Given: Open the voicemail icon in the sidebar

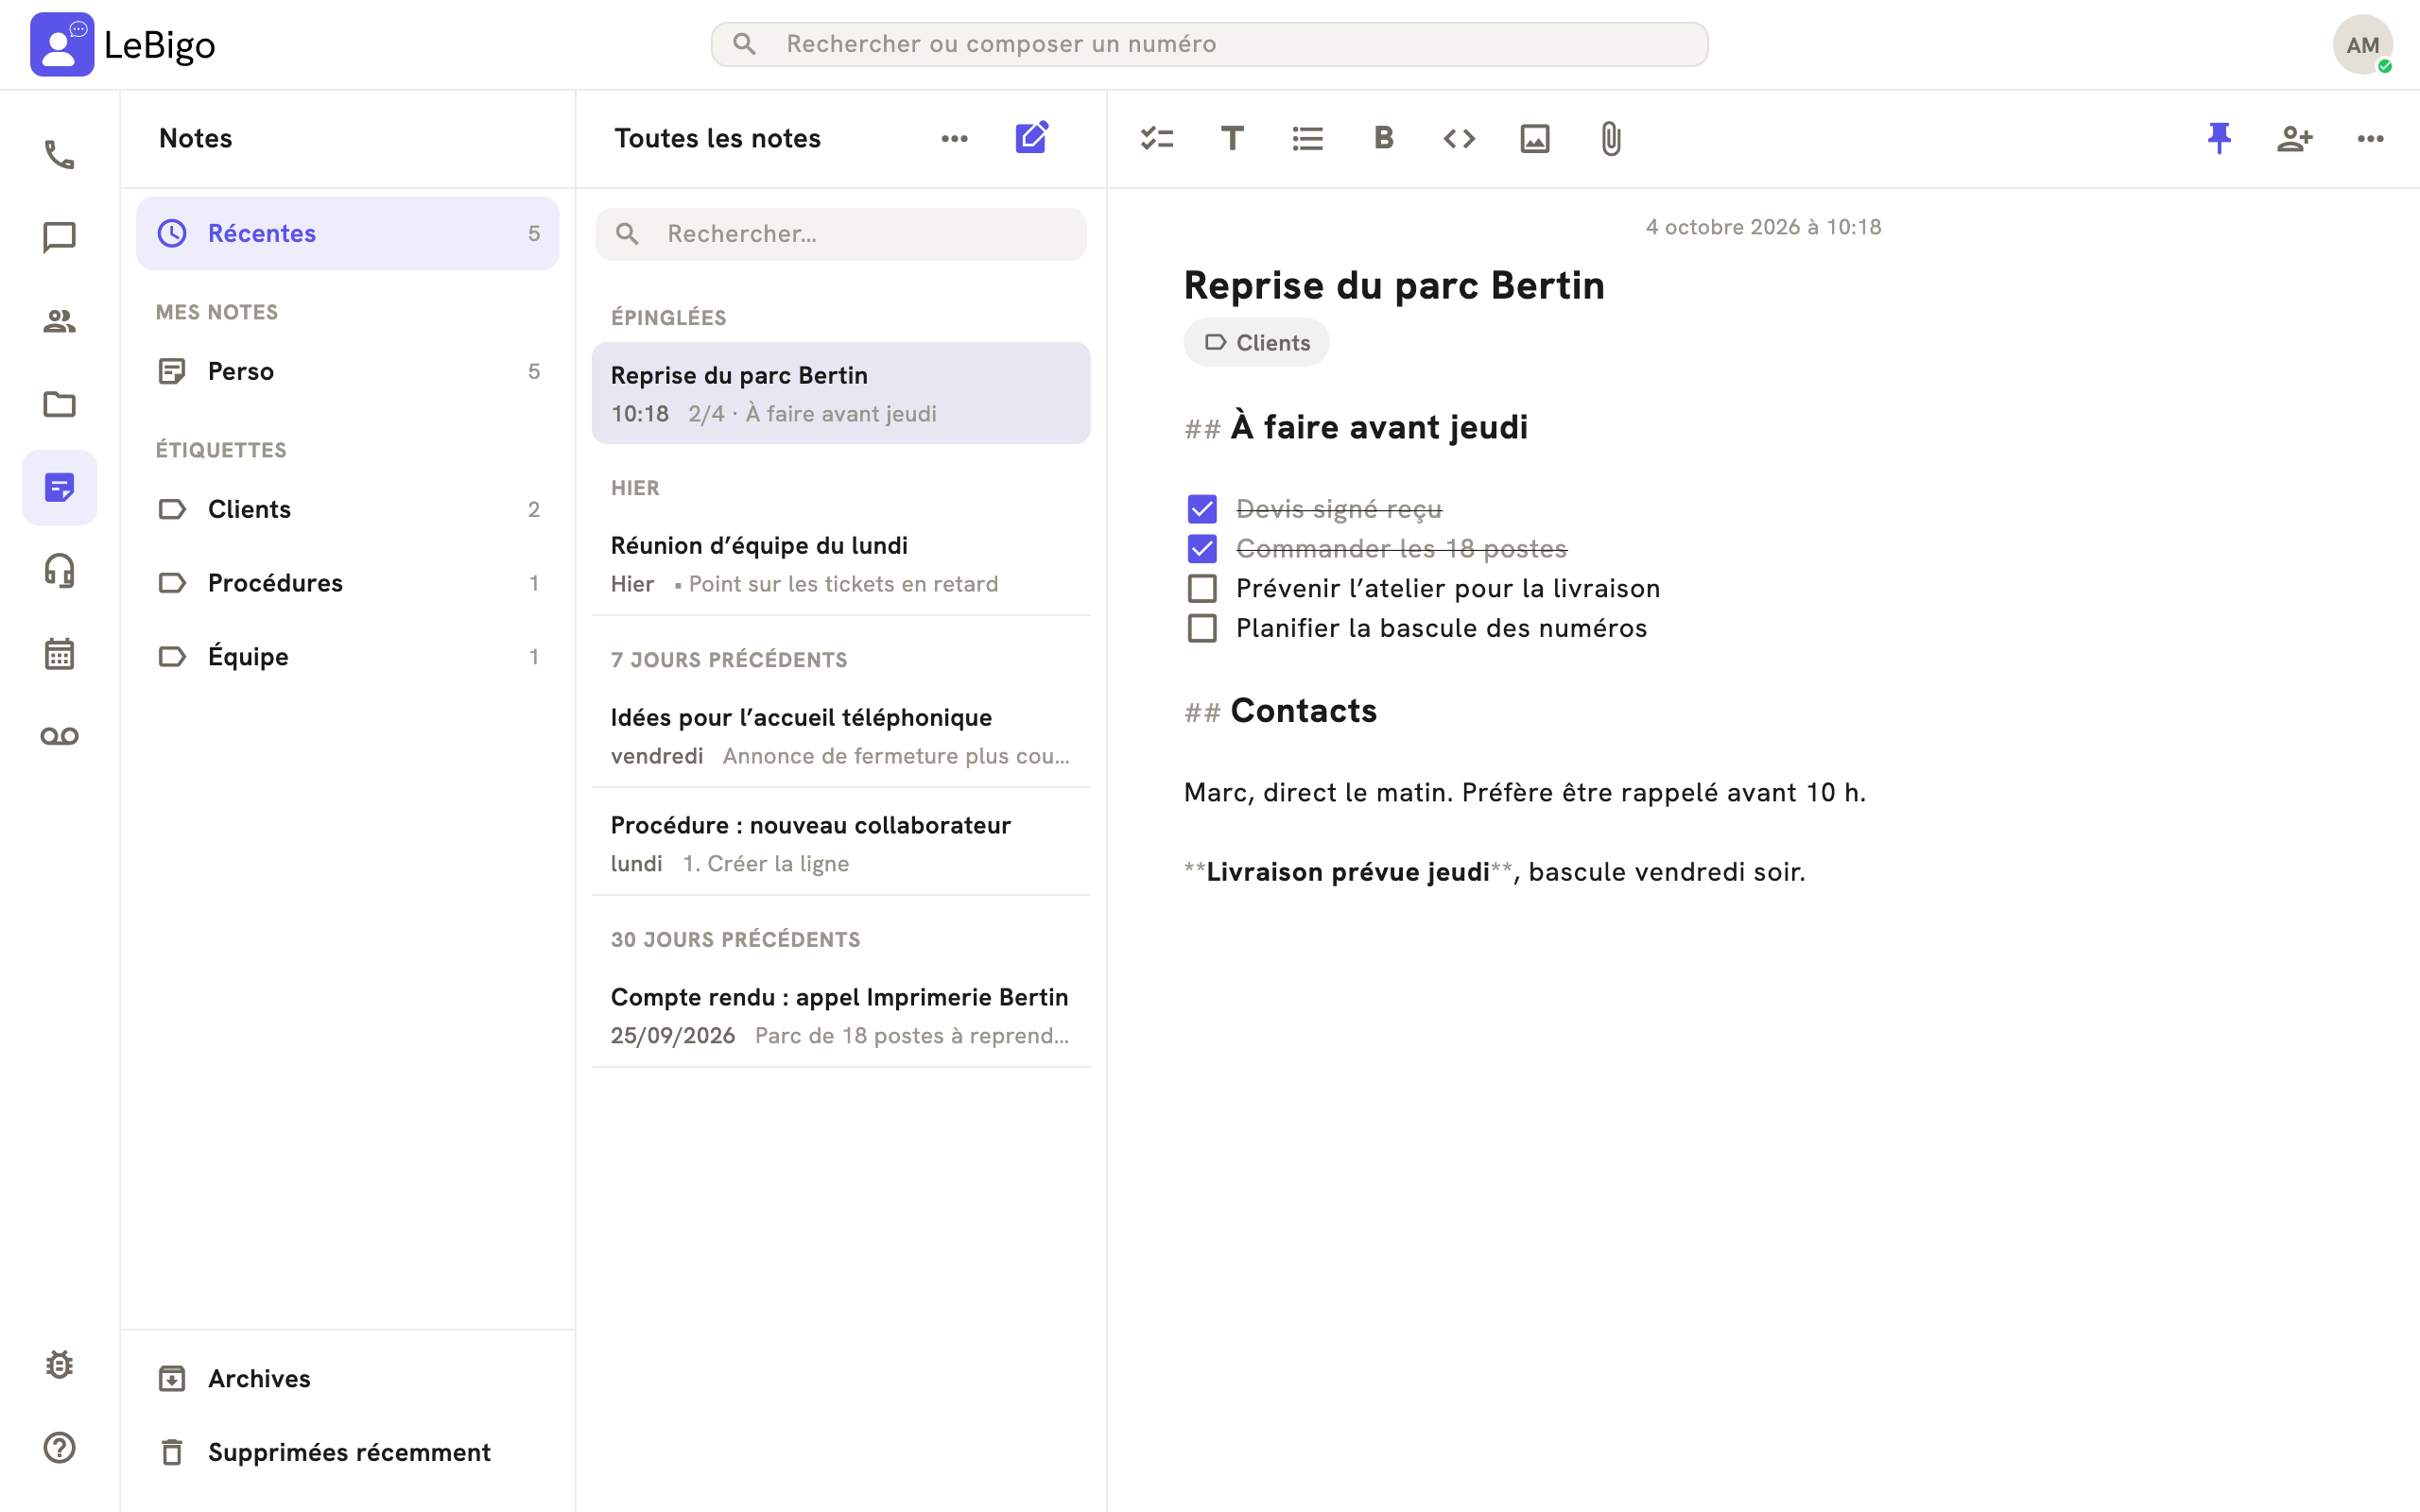Looking at the screenshot, I should tap(59, 736).
